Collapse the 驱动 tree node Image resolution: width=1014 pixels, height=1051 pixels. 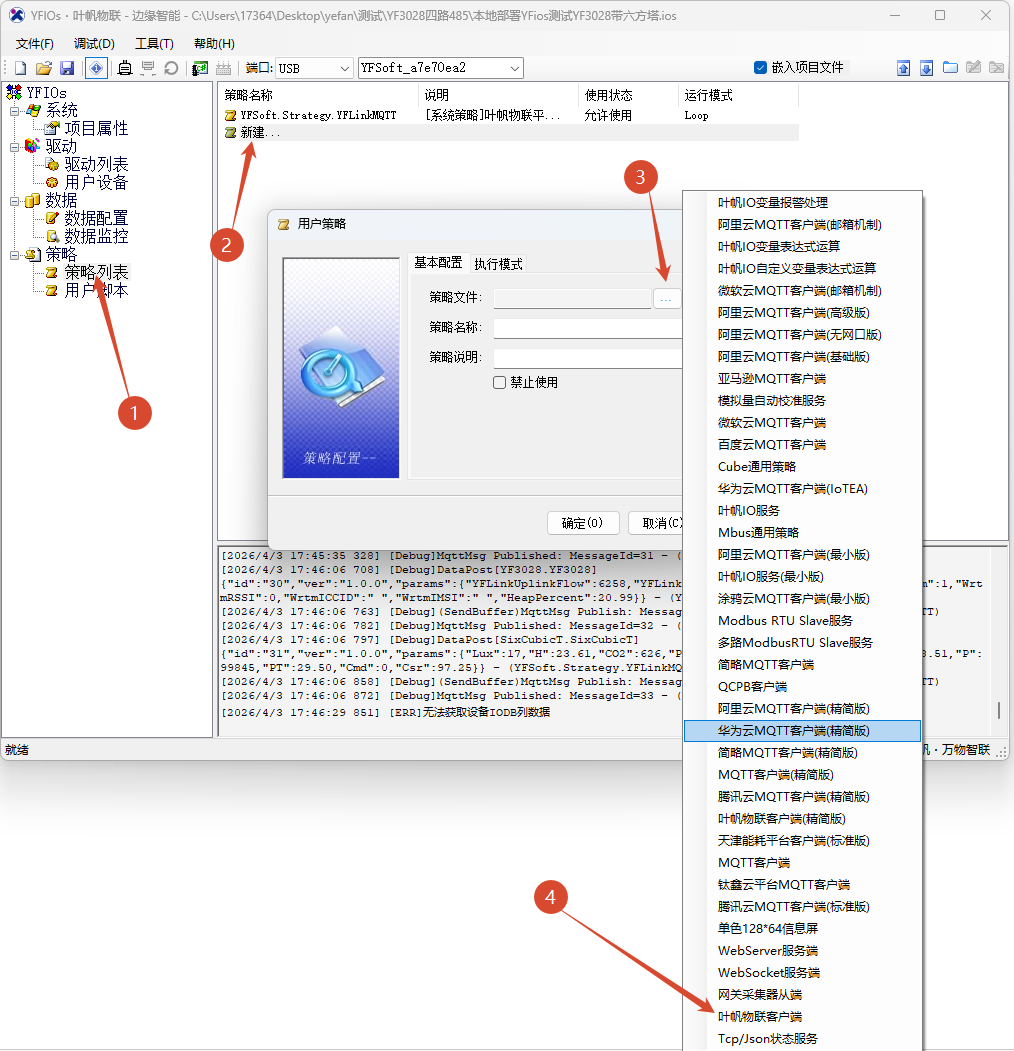click(x=15, y=146)
